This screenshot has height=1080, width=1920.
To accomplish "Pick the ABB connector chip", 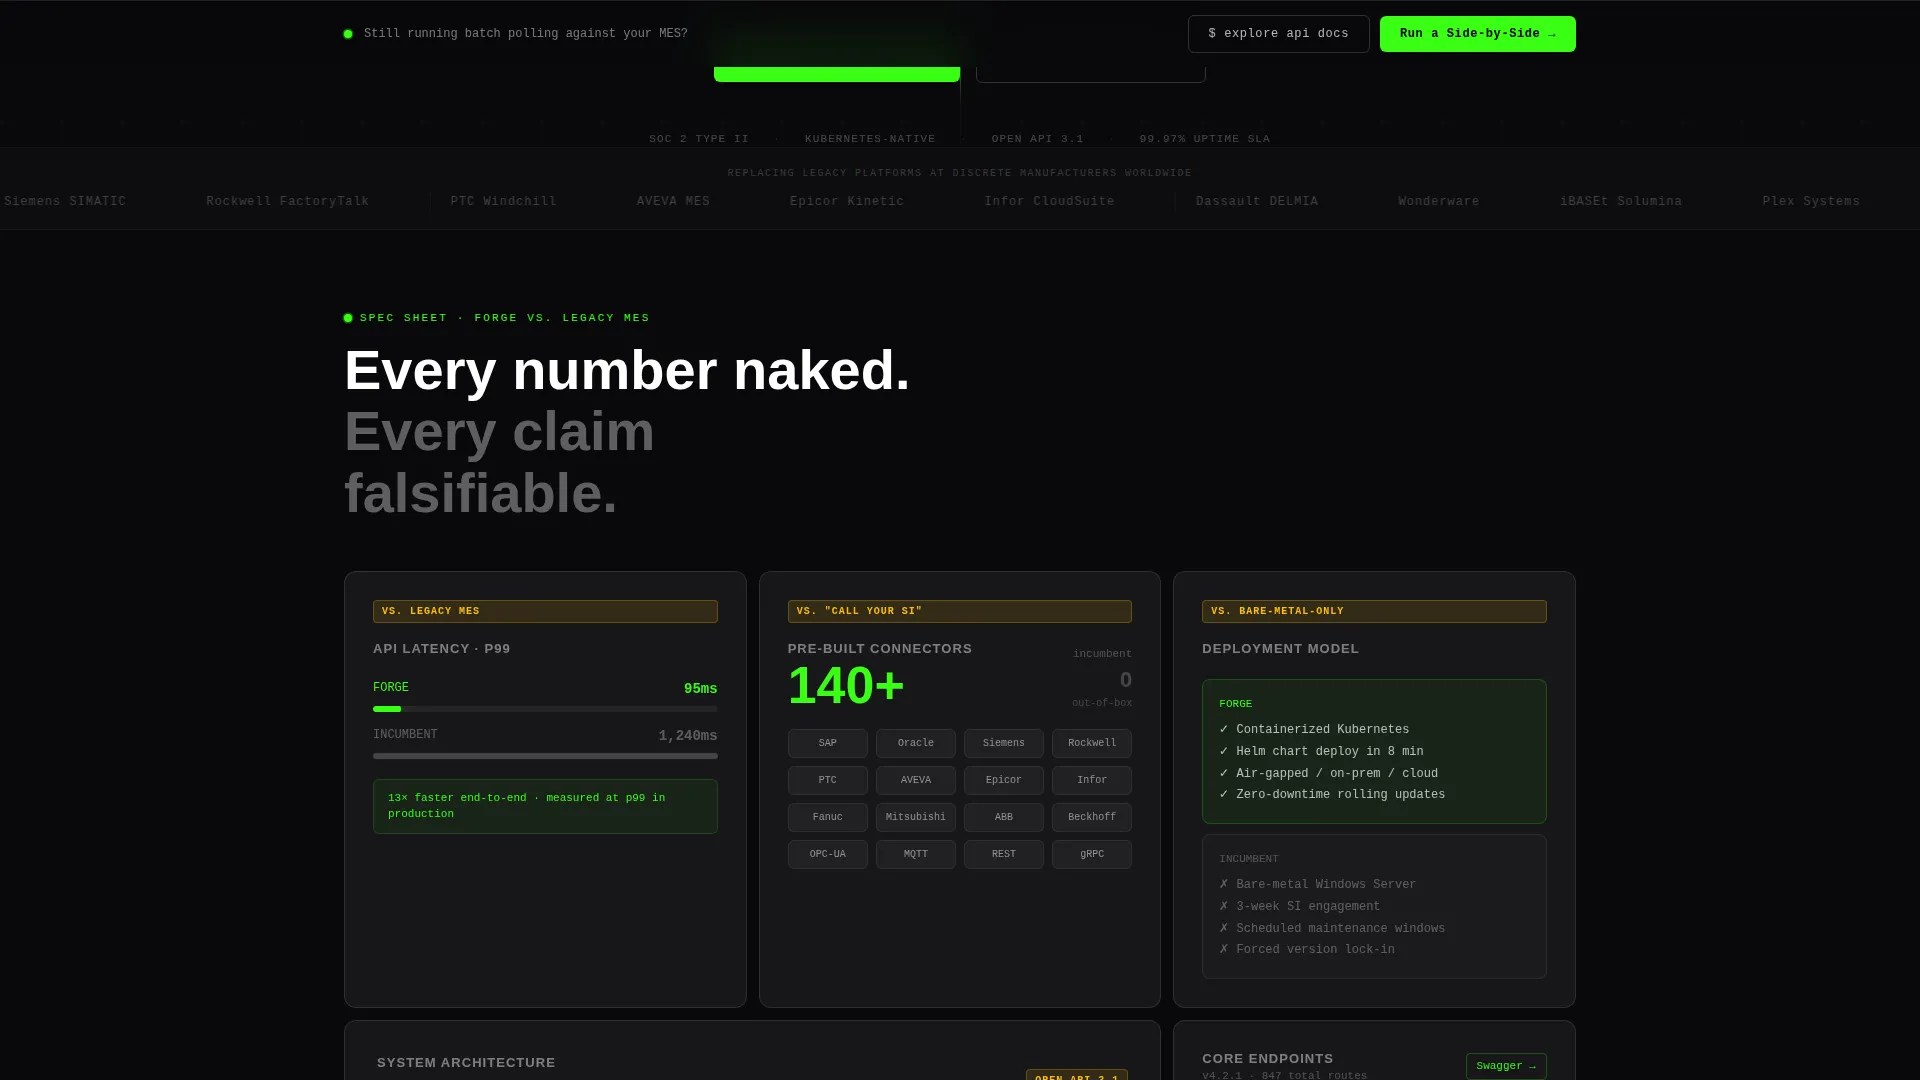I will coord(1003,817).
